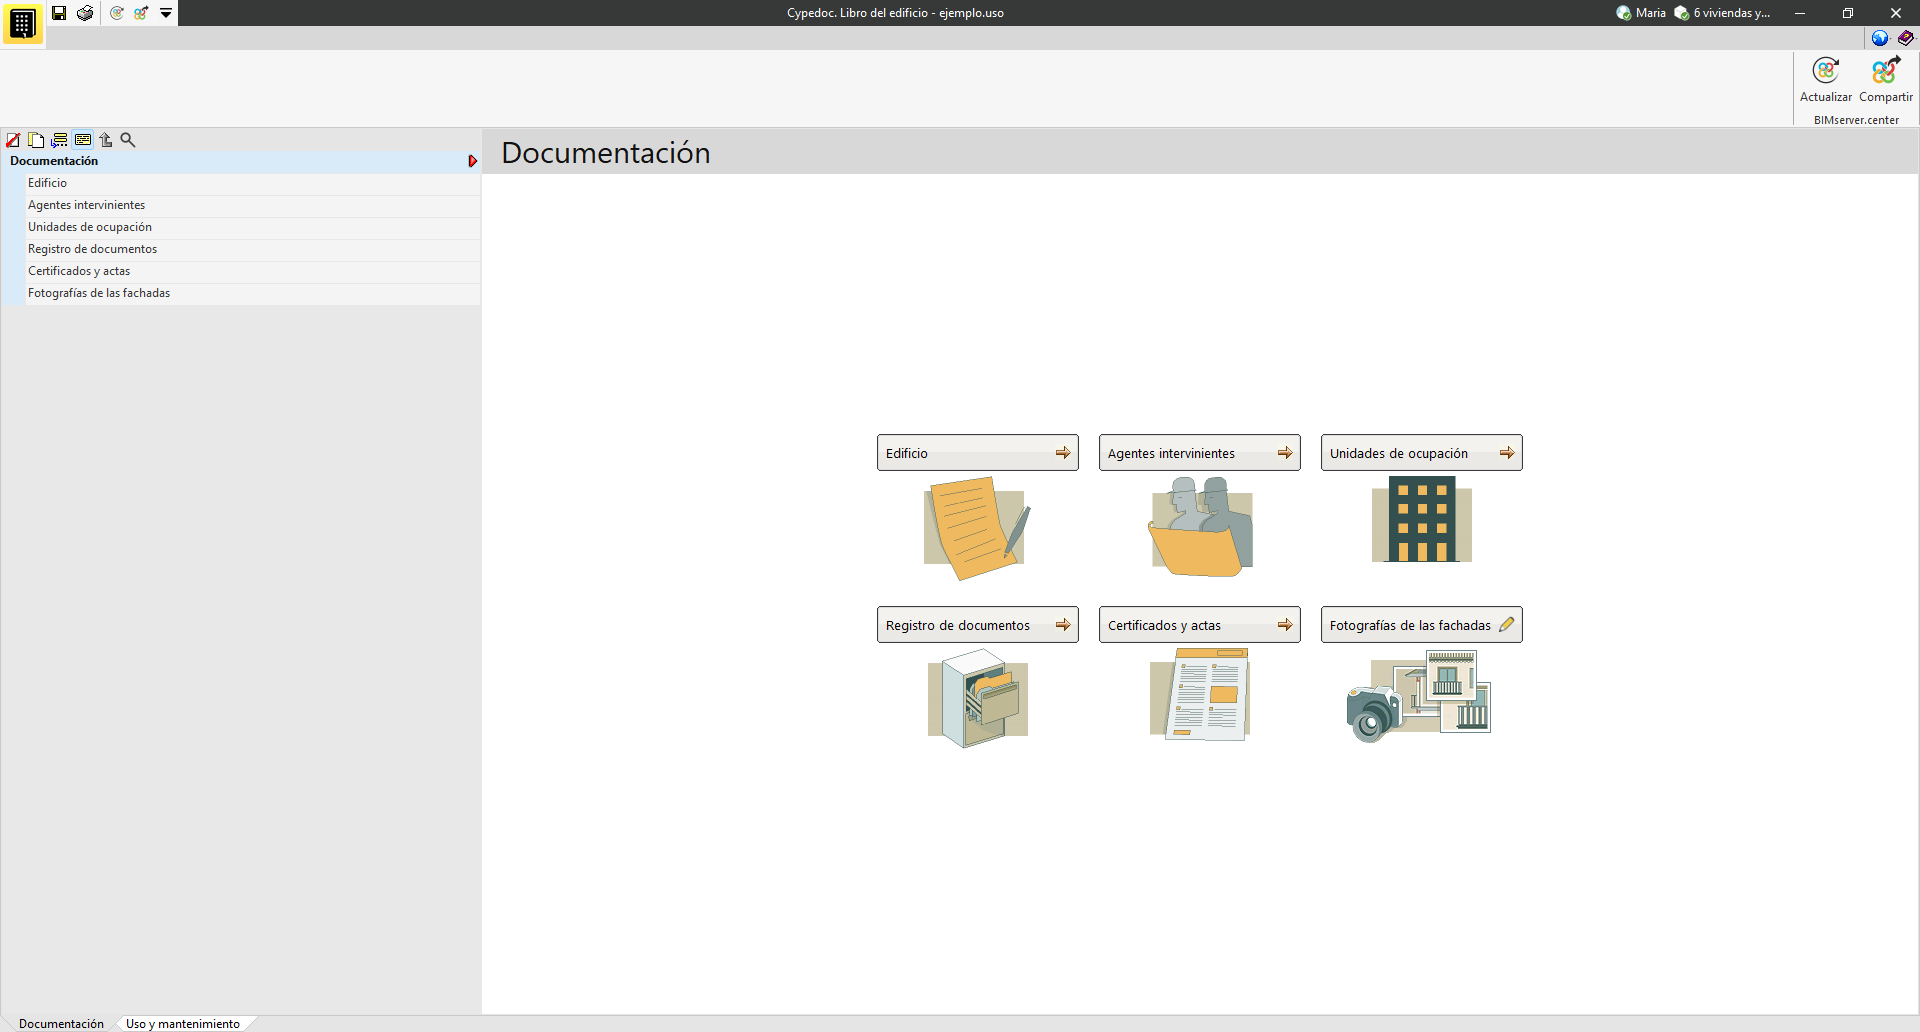Open the Cypedoc application menu icon
This screenshot has width=1920, height=1032.
pos(22,22)
